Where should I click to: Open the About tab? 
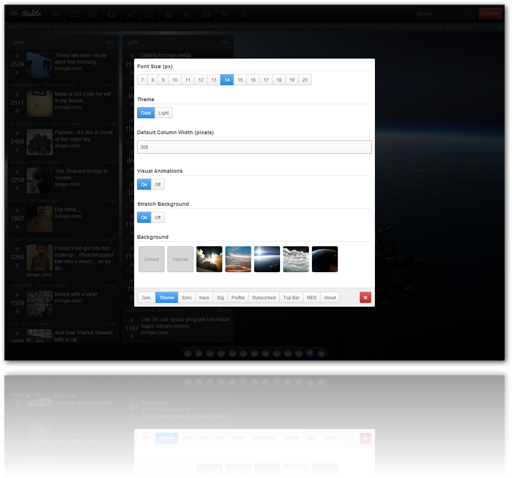point(330,297)
